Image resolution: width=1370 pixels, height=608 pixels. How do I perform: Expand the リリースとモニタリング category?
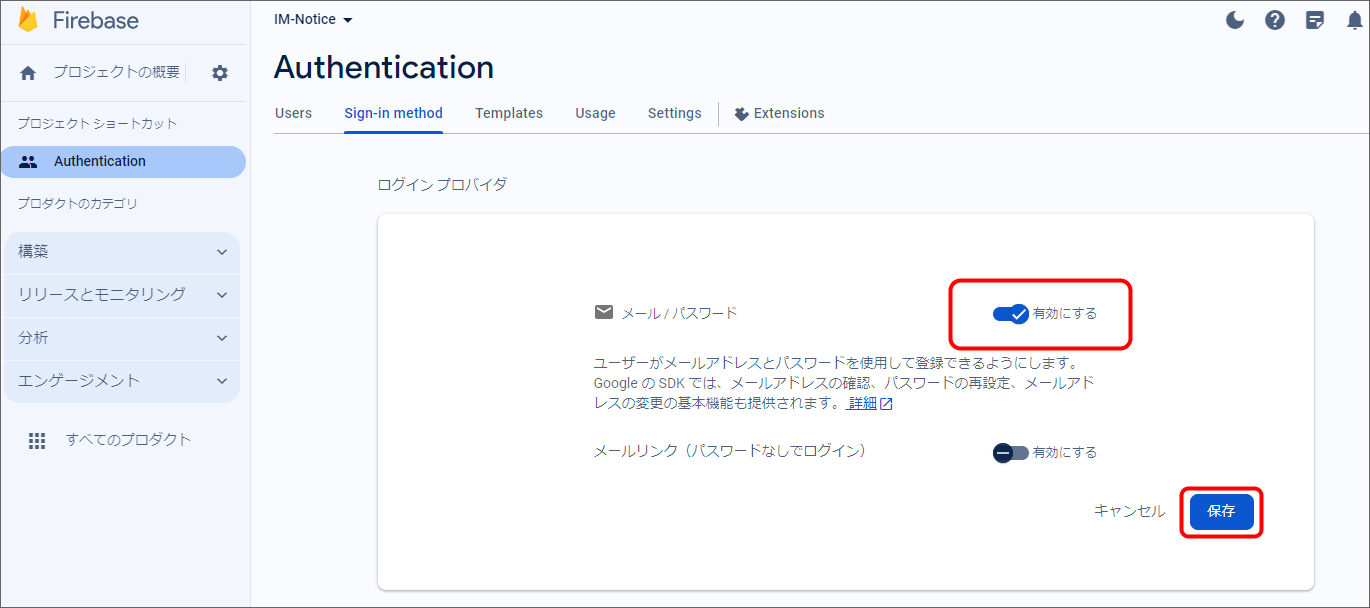point(122,295)
